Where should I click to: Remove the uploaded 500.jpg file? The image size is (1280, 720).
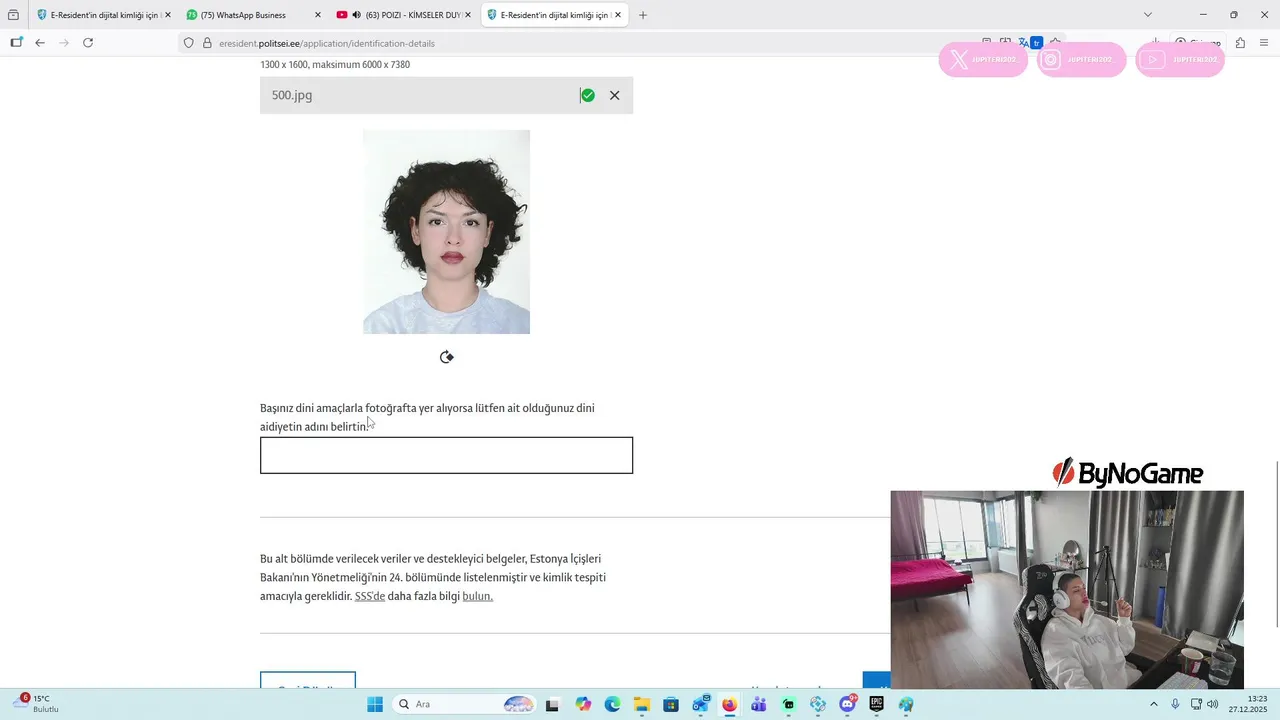pos(614,95)
